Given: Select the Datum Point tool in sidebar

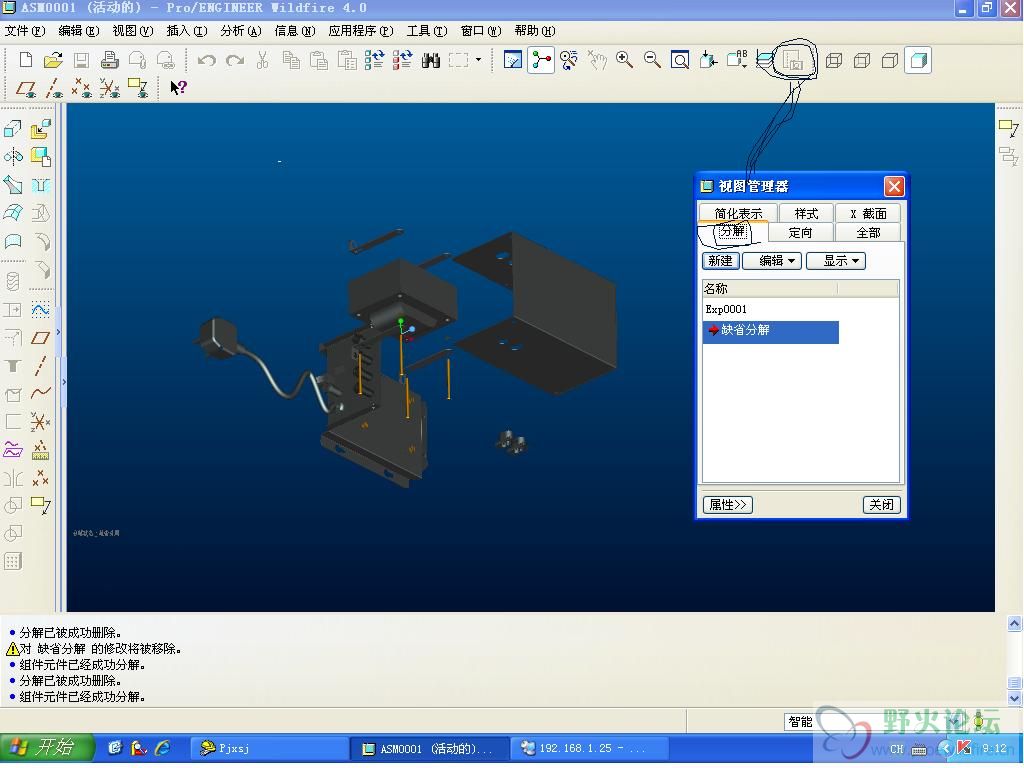Looking at the screenshot, I should point(40,478).
